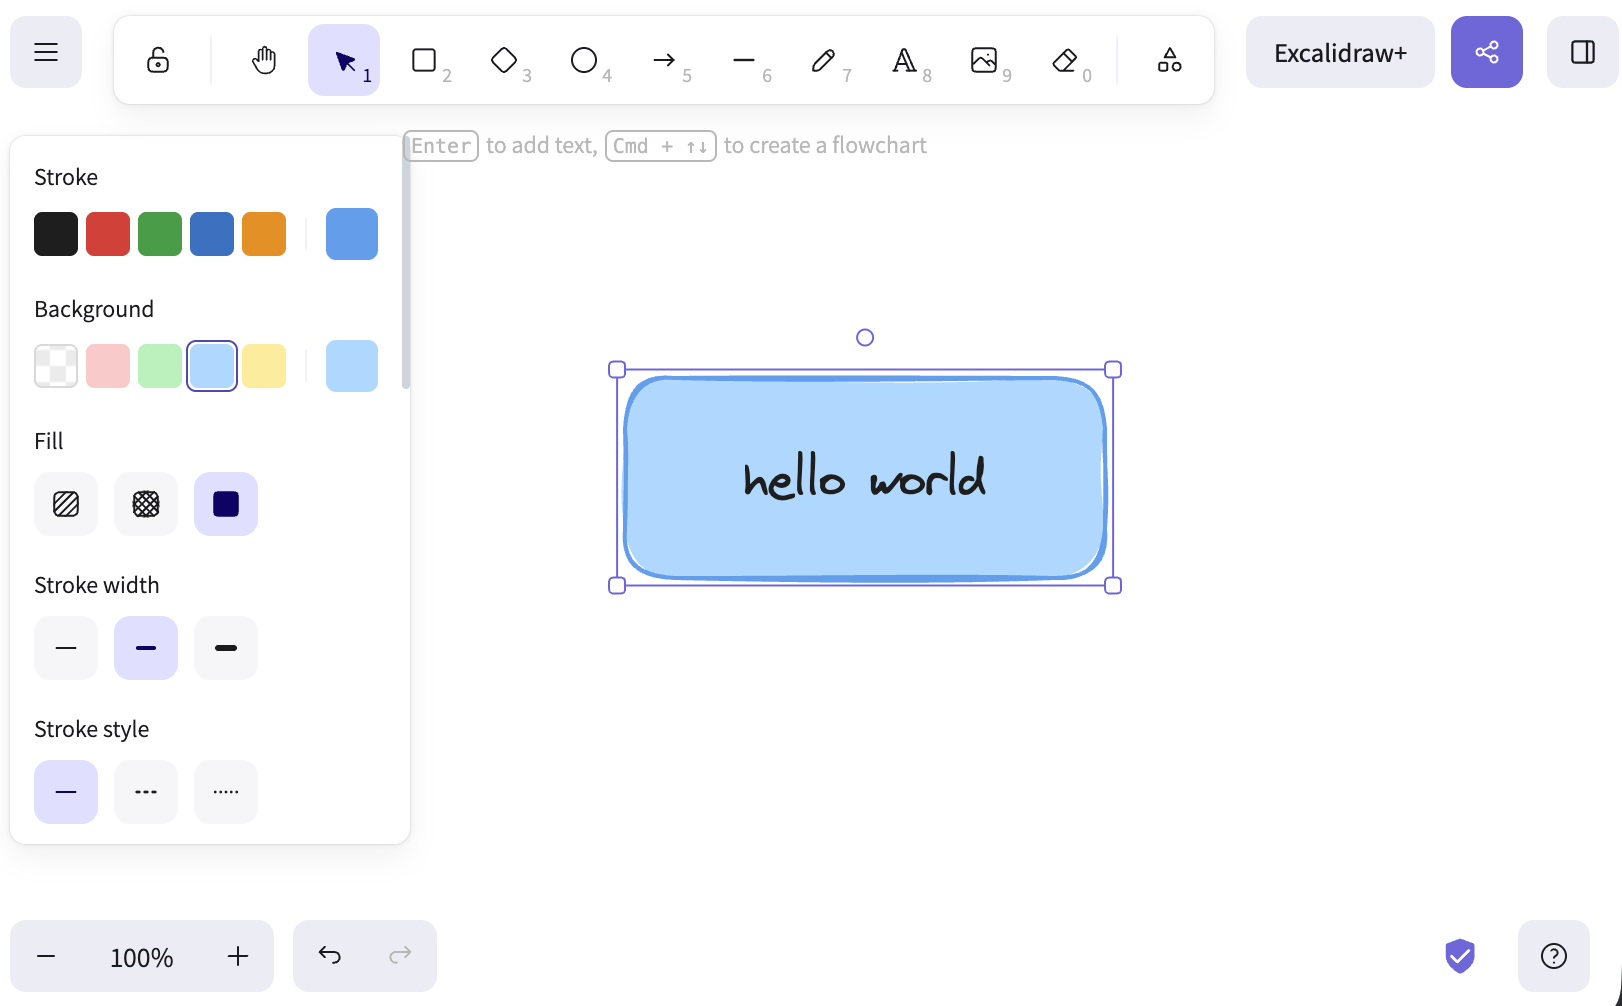Screen dimensions: 1622x1006
Task: Toggle the keep-selected-tool lock
Action: pyautogui.click(x=157, y=60)
